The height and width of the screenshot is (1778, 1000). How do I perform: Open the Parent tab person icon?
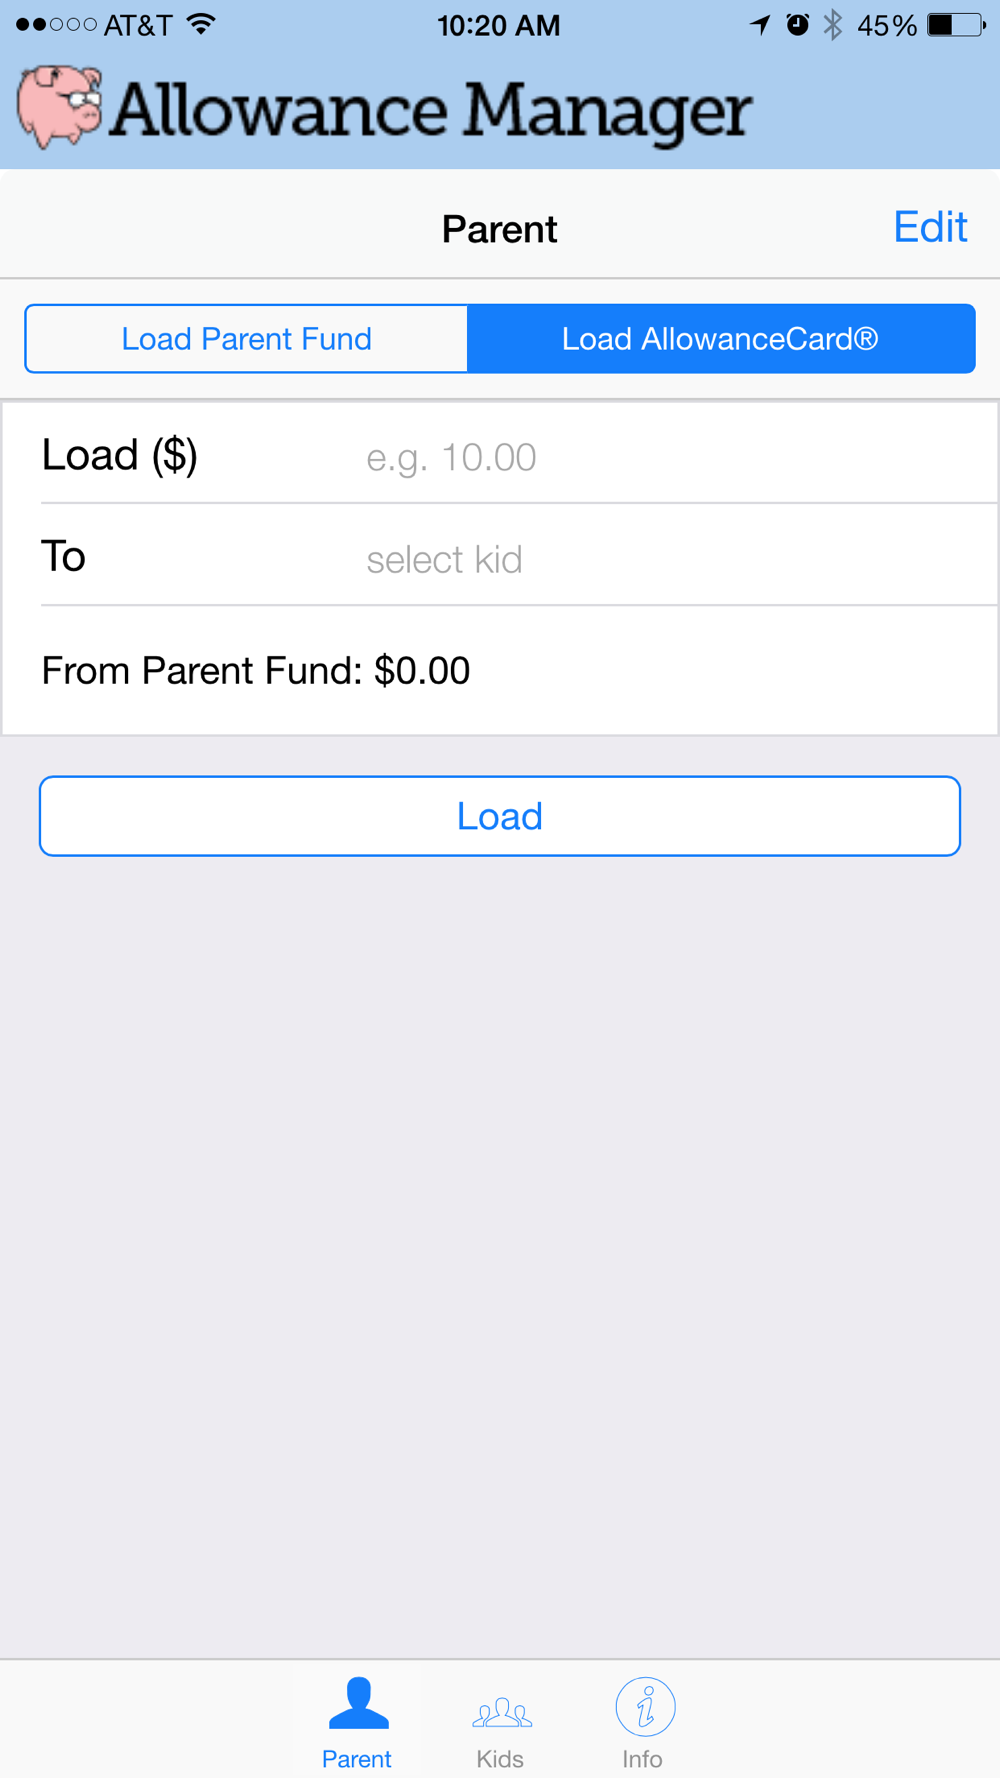click(358, 1704)
